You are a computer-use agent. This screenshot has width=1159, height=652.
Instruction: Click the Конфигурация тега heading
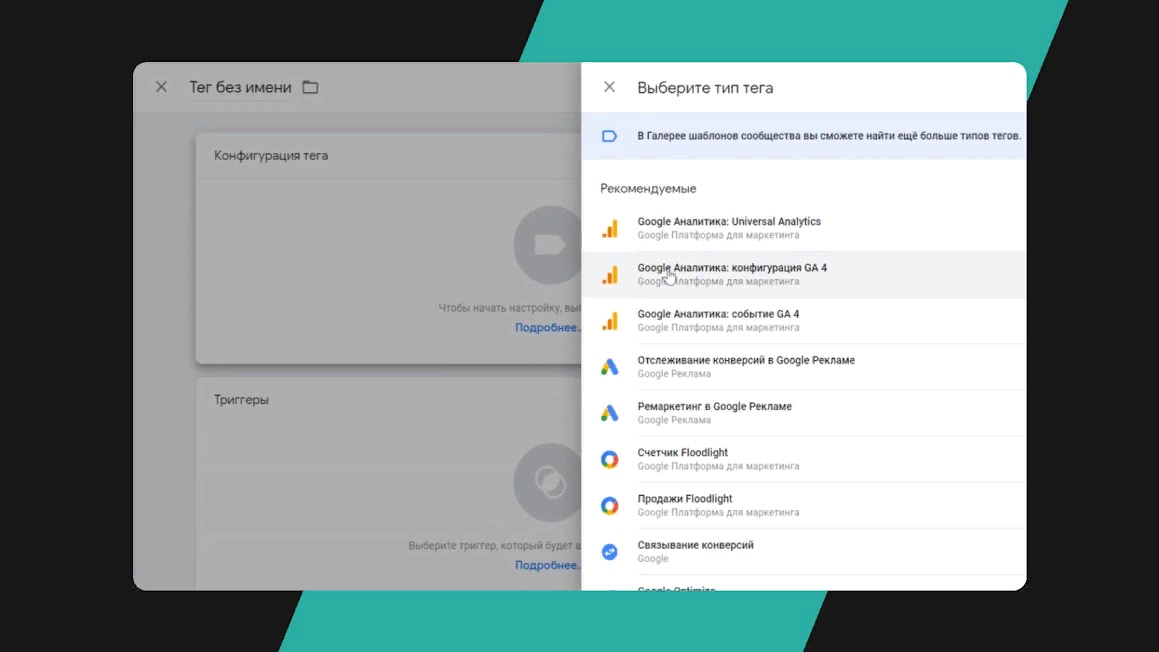271,156
